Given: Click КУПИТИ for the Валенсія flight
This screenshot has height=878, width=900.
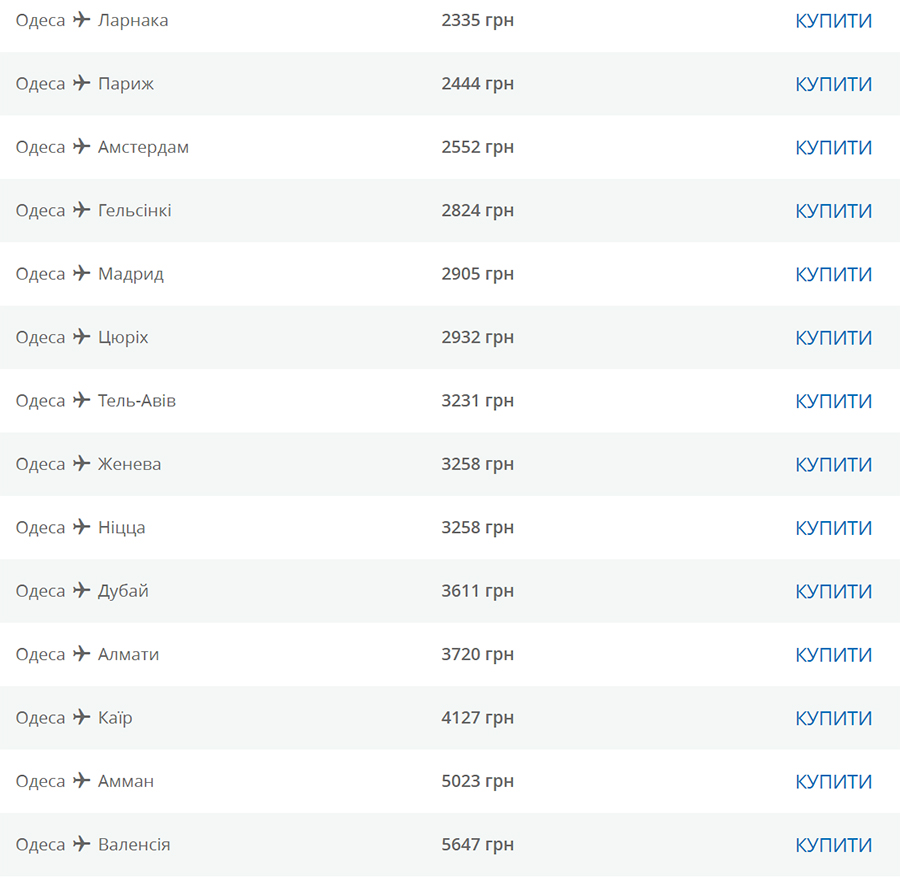Looking at the screenshot, I should point(833,845).
